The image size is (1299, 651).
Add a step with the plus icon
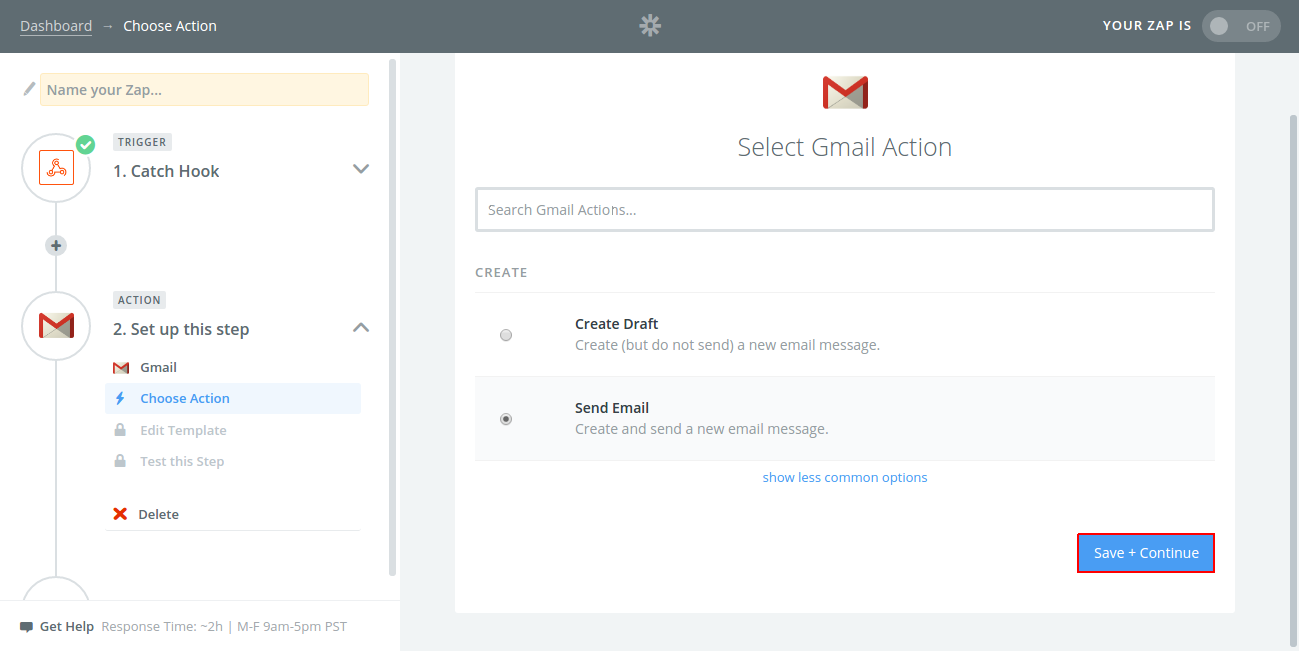[56, 245]
